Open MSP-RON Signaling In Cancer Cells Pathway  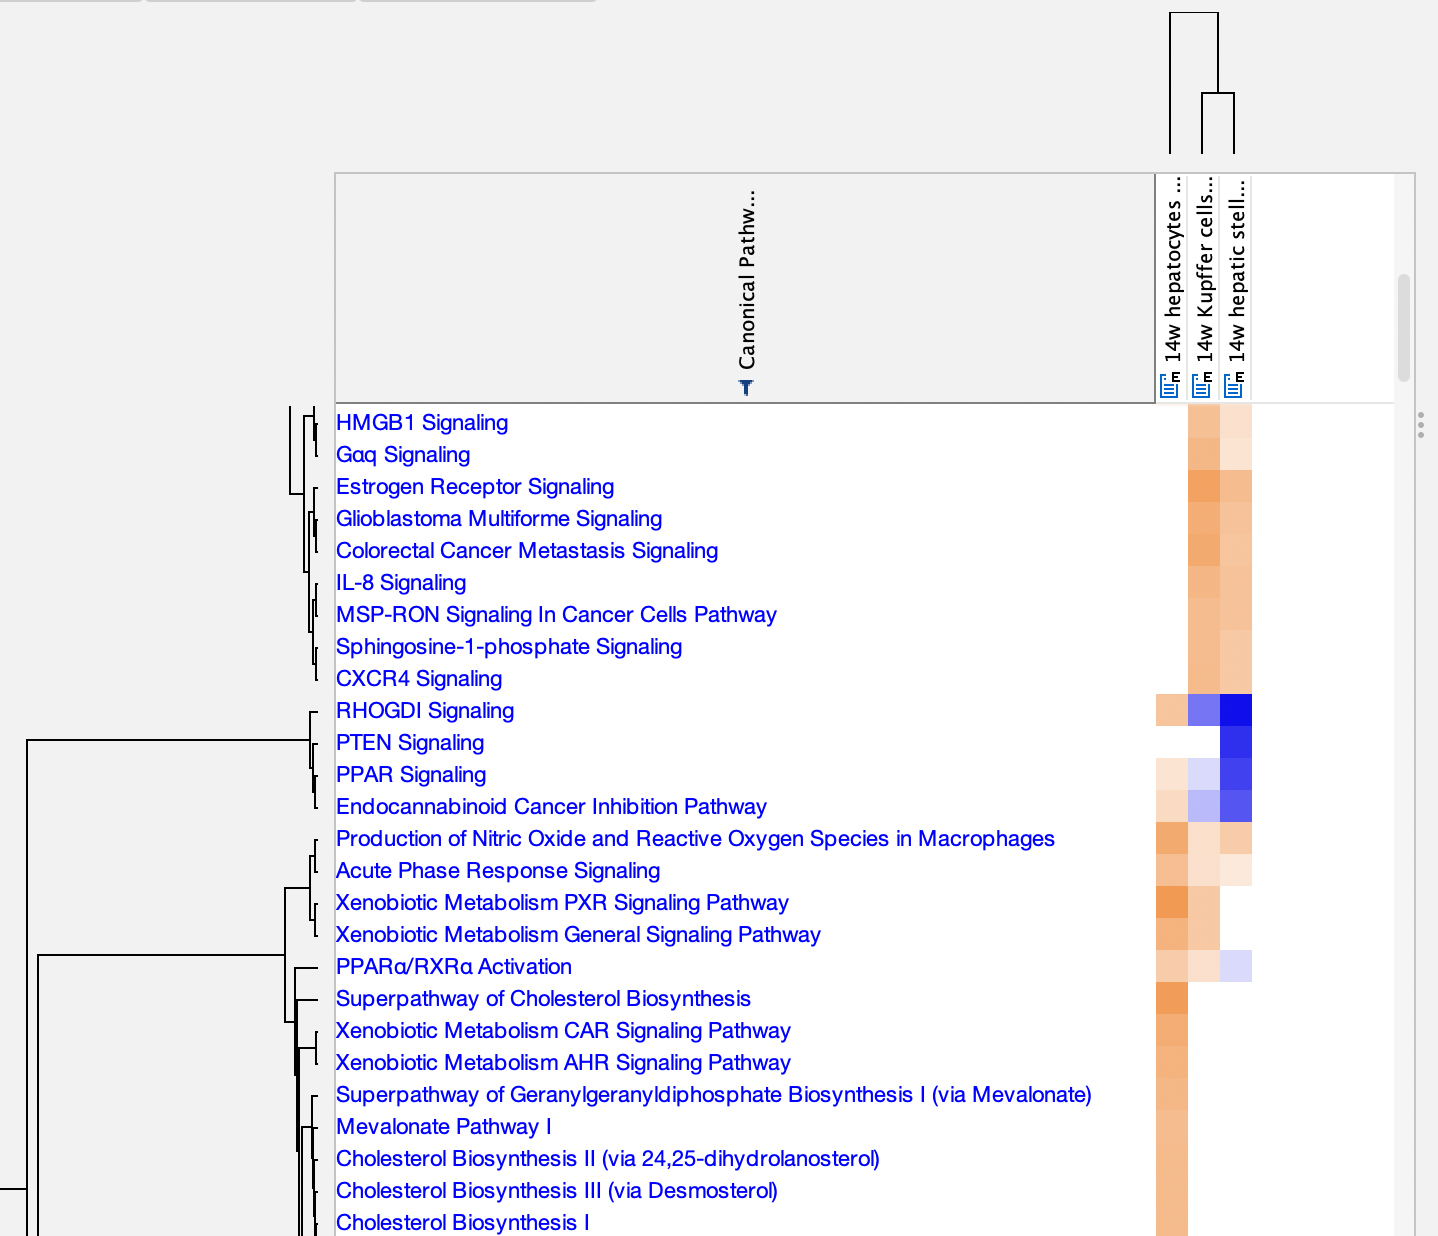pos(556,614)
